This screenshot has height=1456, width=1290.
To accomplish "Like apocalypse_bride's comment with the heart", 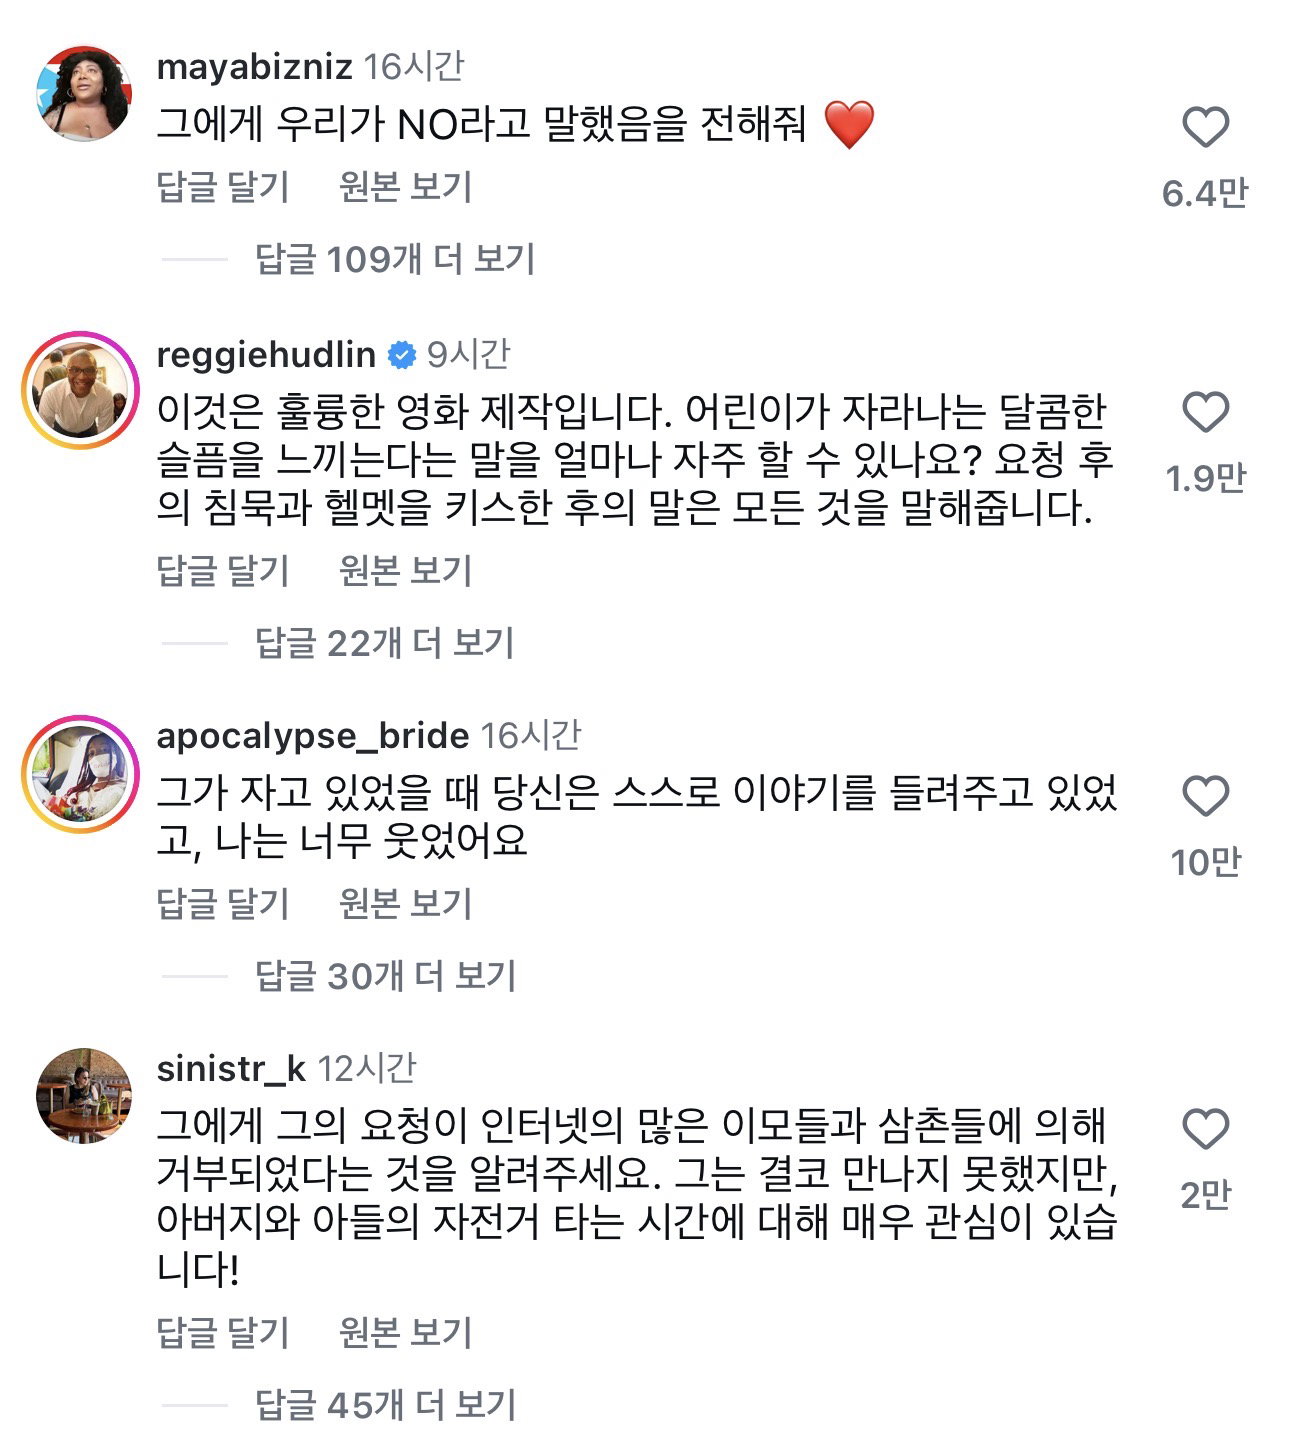I will 1205,797.
